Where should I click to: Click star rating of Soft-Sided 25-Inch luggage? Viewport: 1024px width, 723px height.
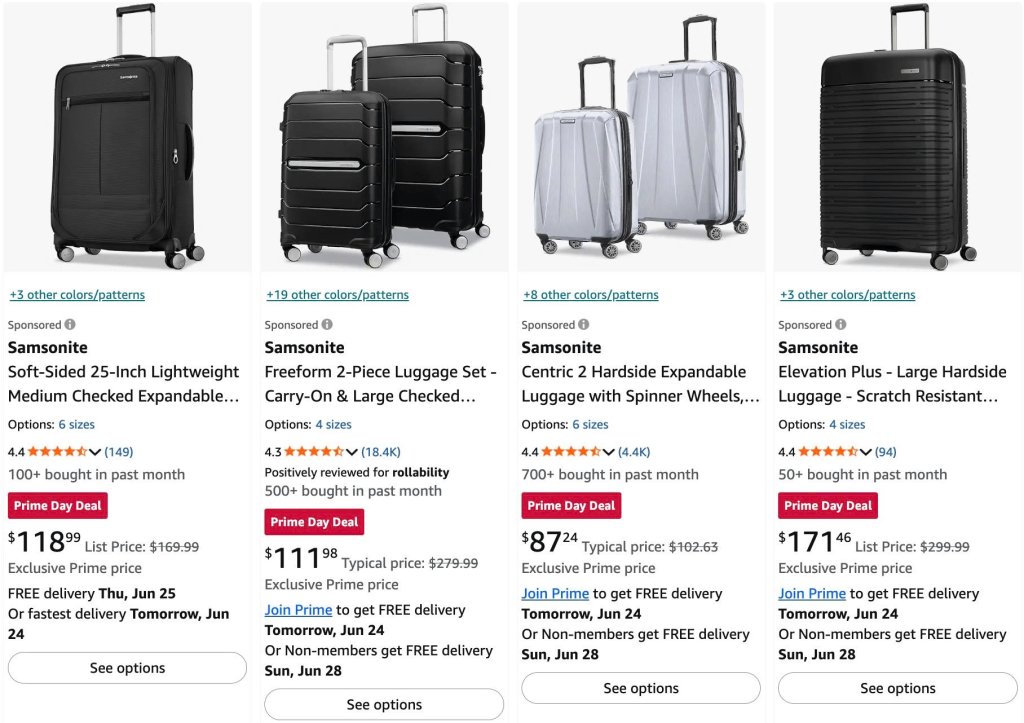(x=57, y=451)
